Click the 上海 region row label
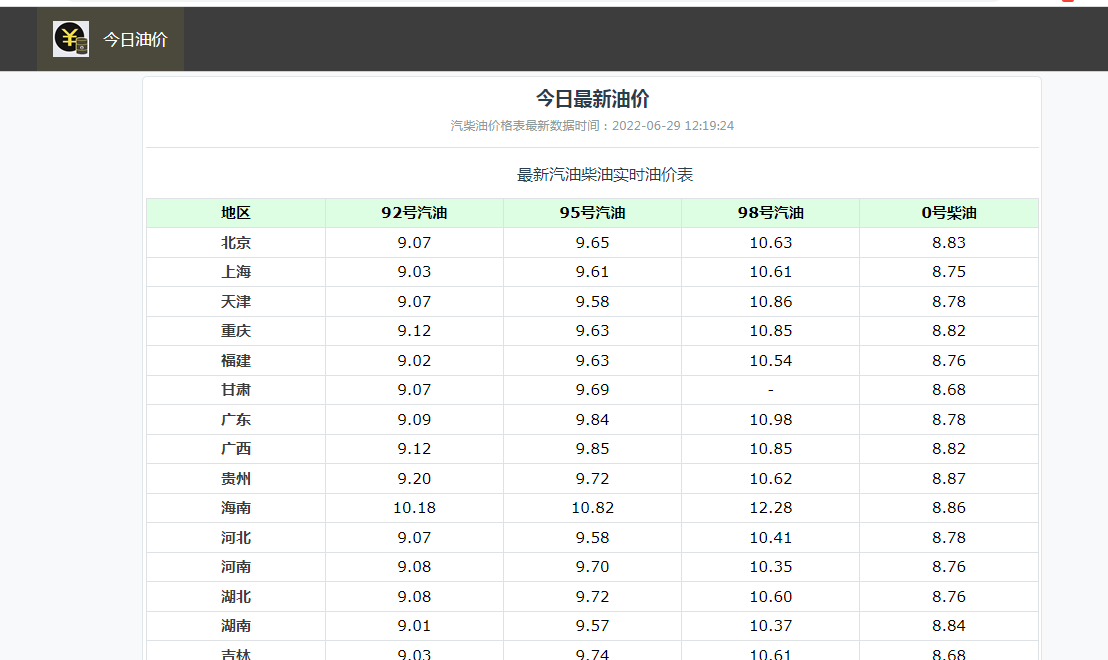Viewport: 1108px width, 660px height. 236,272
